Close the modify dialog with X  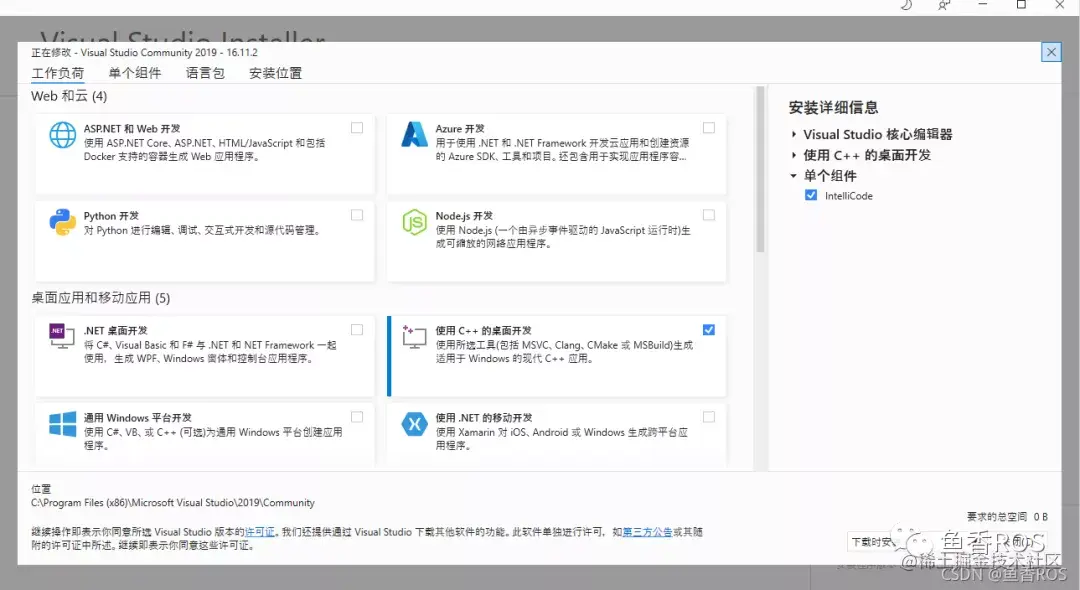(1051, 52)
